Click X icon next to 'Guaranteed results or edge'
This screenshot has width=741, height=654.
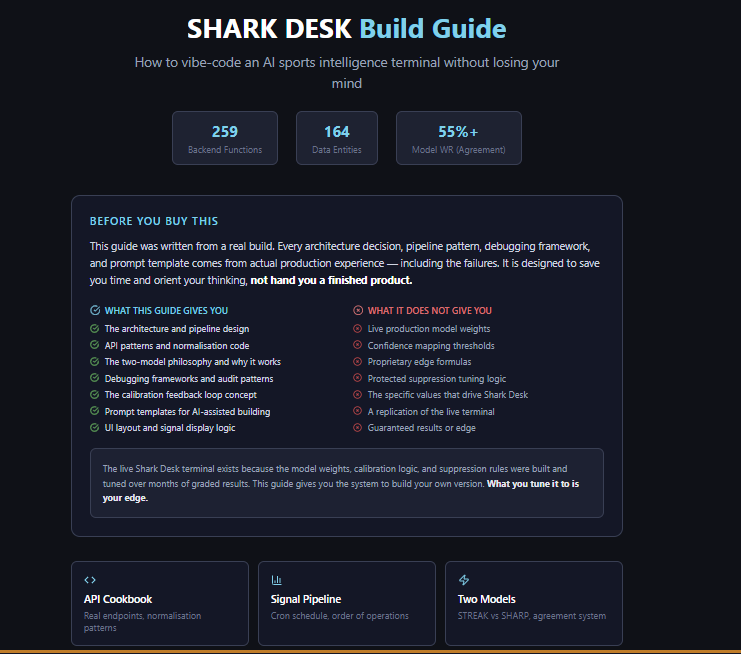point(358,428)
